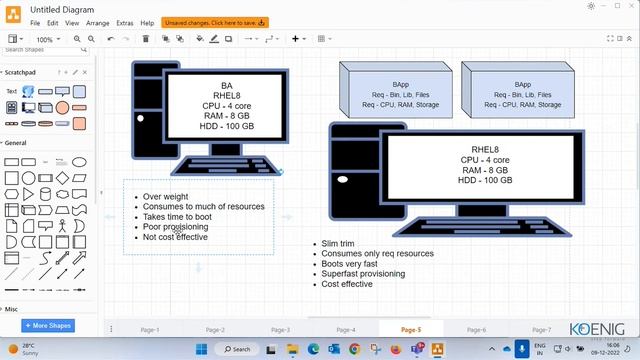Open the Insert plus dropdown
Image resolution: width=640 pixels, height=360 pixels.
click(x=299, y=39)
